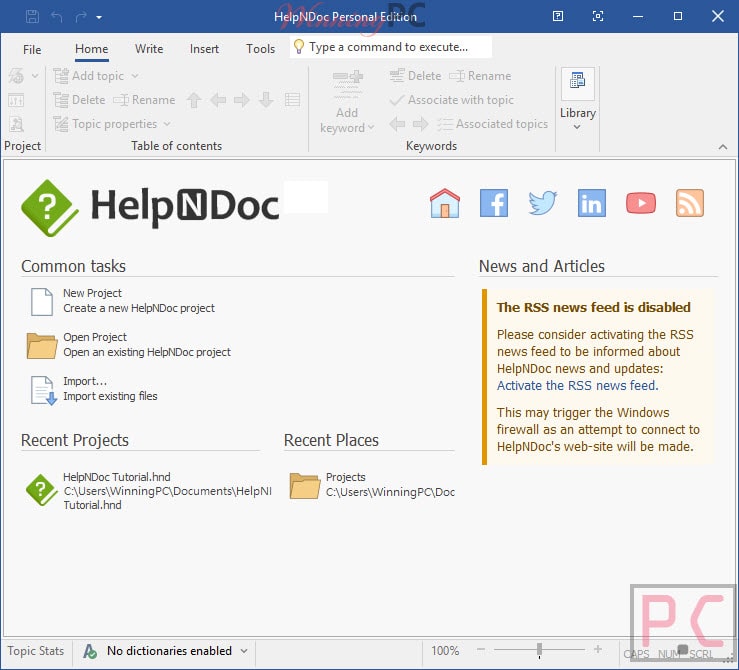Image resolution: width=739 pixels, height=670 pixels.
Task: Move keyword right in Keywords group
Action: 420,124
